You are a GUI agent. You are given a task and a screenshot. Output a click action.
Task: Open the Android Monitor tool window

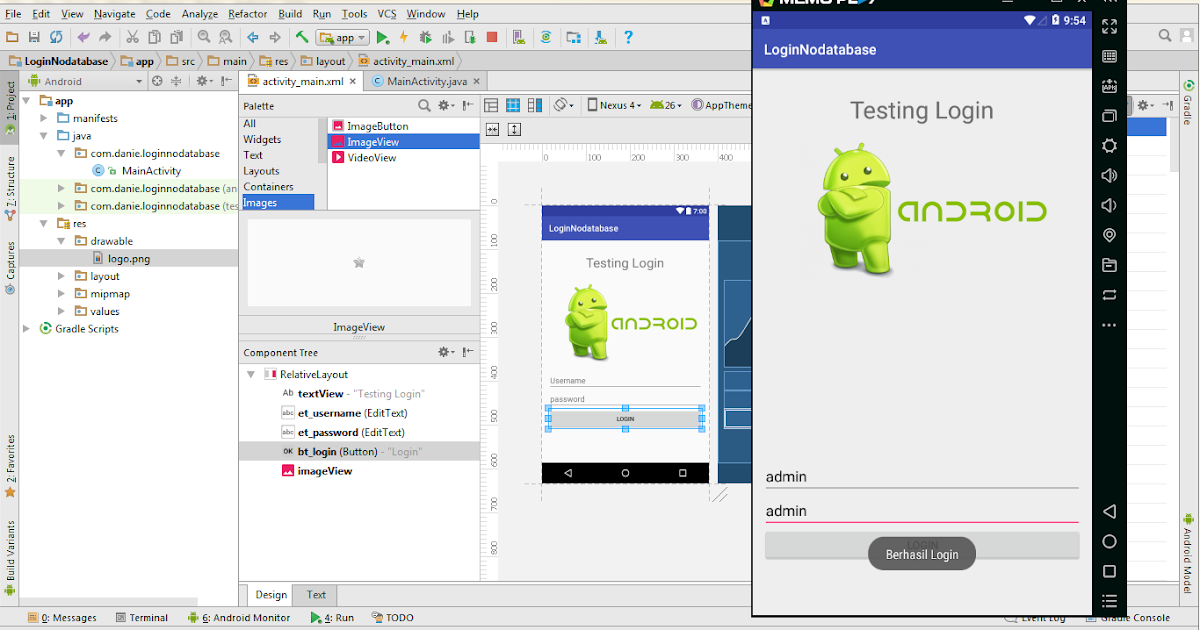coord(238,618)
